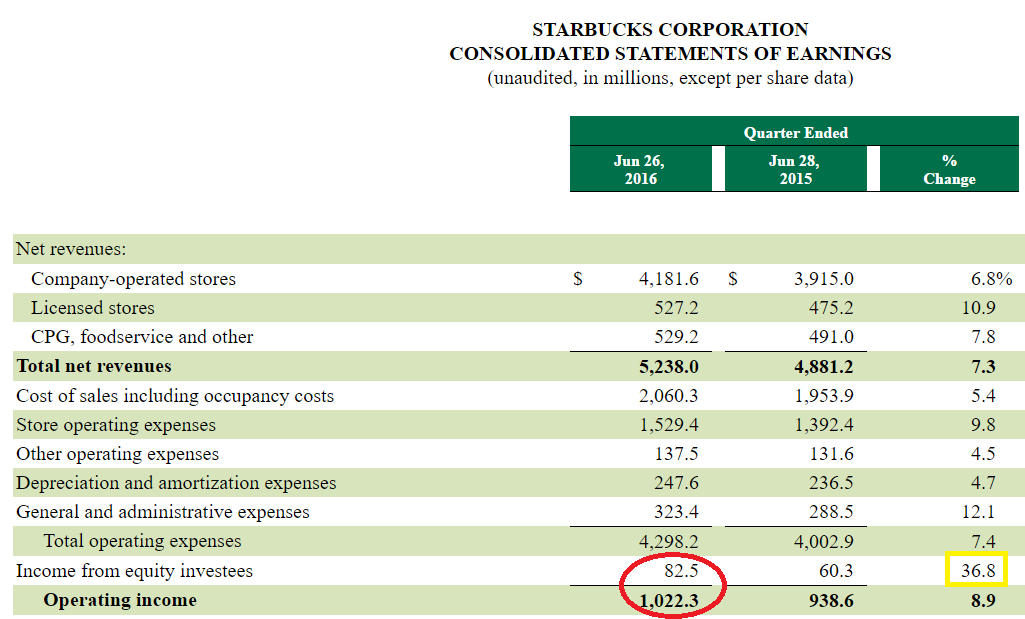Screen dimensions: 1025x619
Task: Select the Store operating expenses label
Action: point(116,425)
